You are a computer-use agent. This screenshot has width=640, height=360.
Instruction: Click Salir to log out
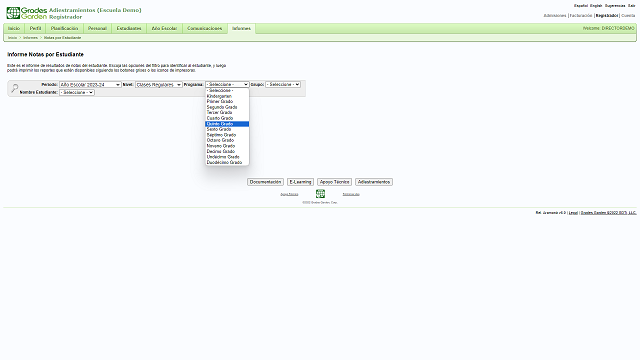(631, 6)
